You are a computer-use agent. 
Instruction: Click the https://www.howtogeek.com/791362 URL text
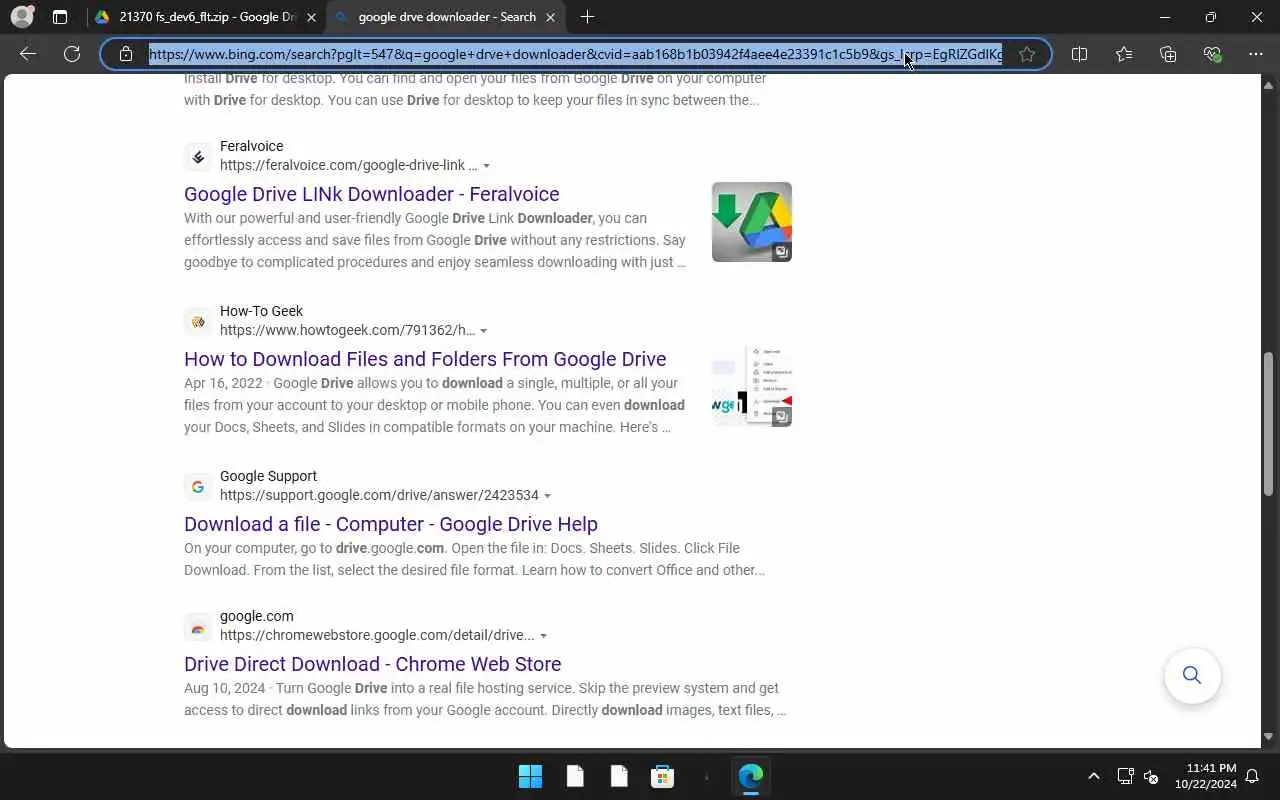coord(347,330)
